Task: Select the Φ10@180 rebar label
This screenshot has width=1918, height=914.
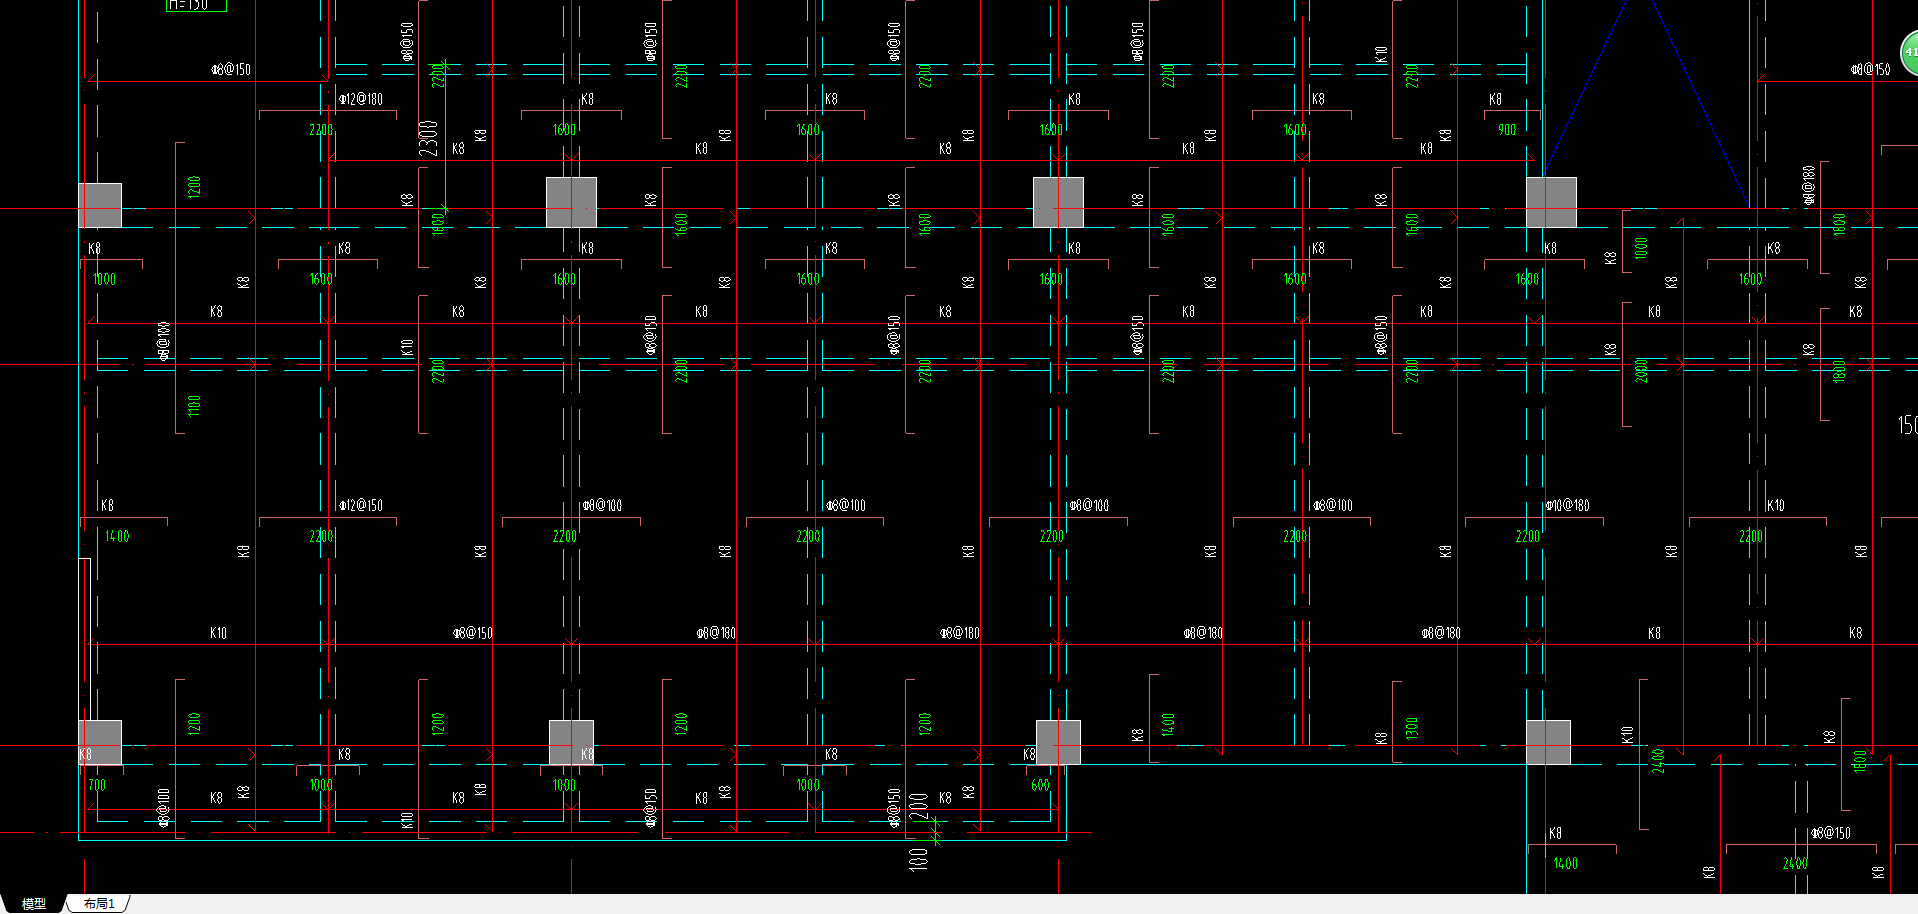Action: 1568,505
